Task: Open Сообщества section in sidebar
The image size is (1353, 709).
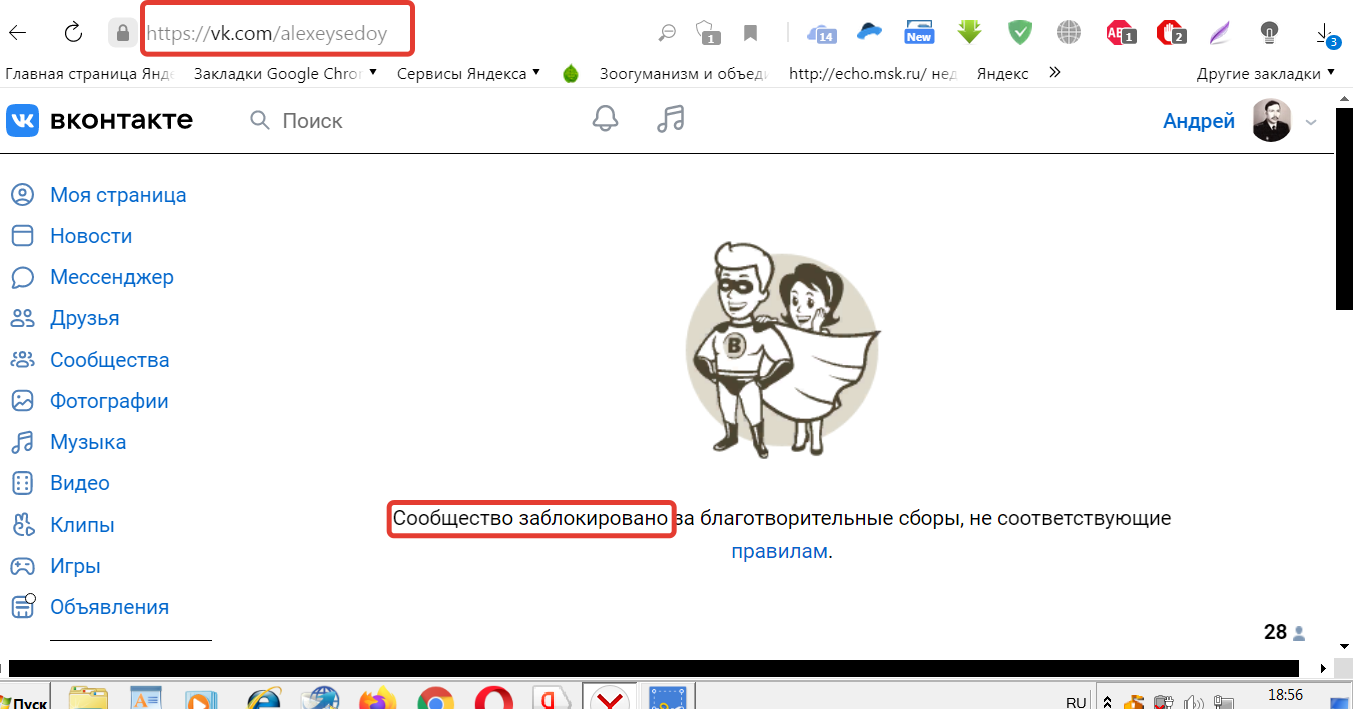Action: pyautogui.click(x=109, y=360)
